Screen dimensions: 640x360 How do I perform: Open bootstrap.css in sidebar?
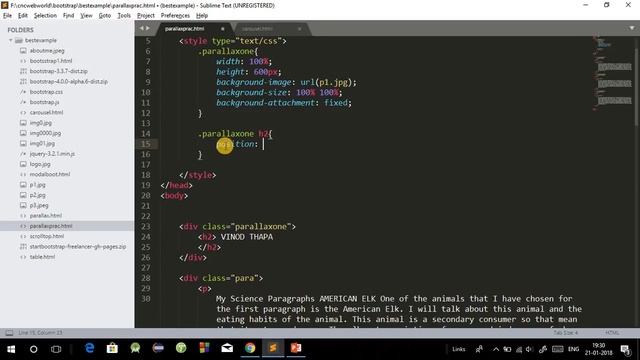click(x=46, y=92)
